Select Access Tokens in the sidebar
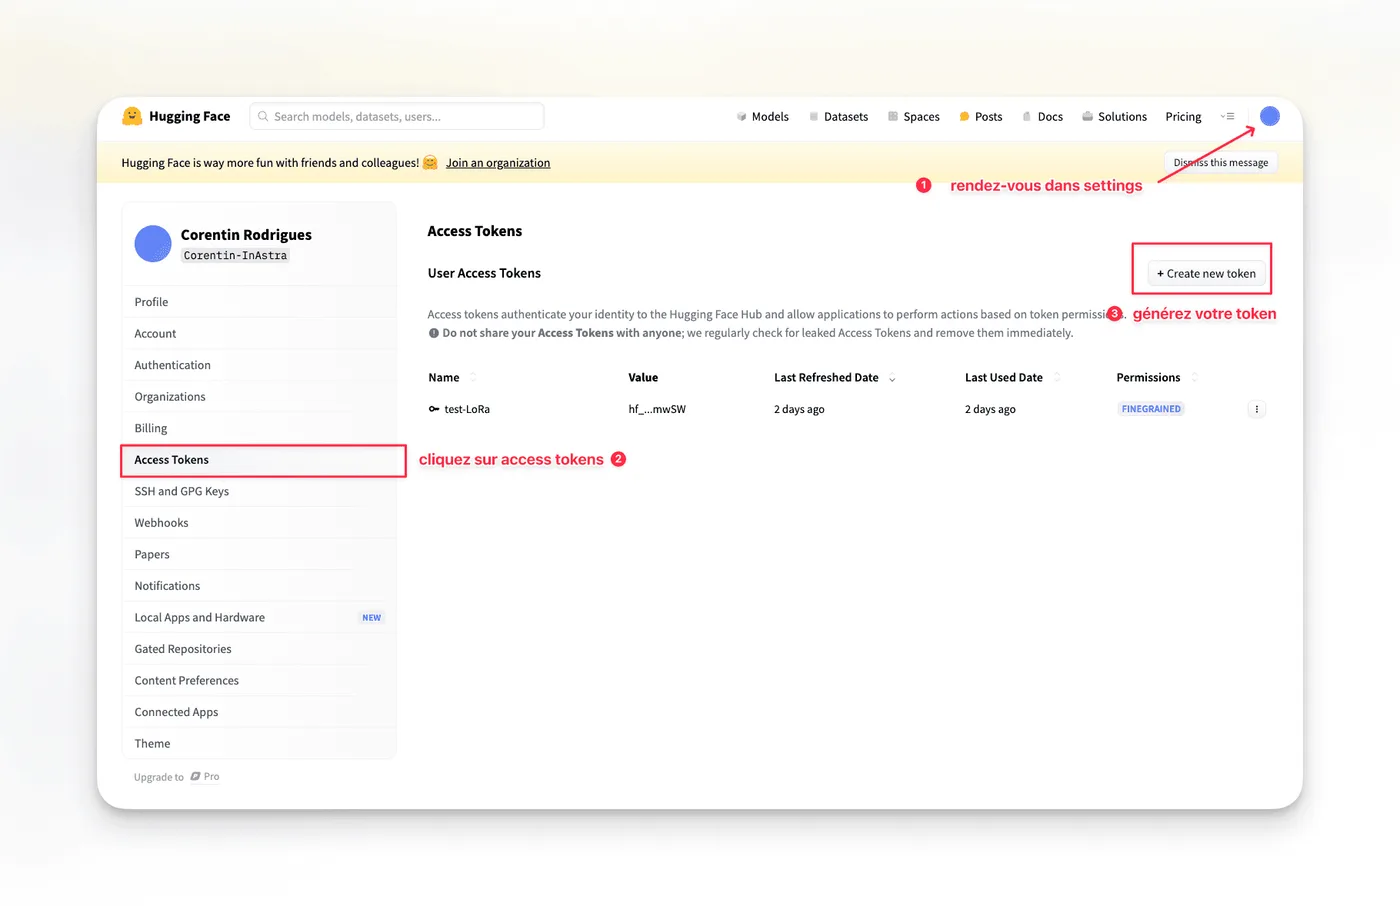The image size is (1400, 906). point(259,460)
